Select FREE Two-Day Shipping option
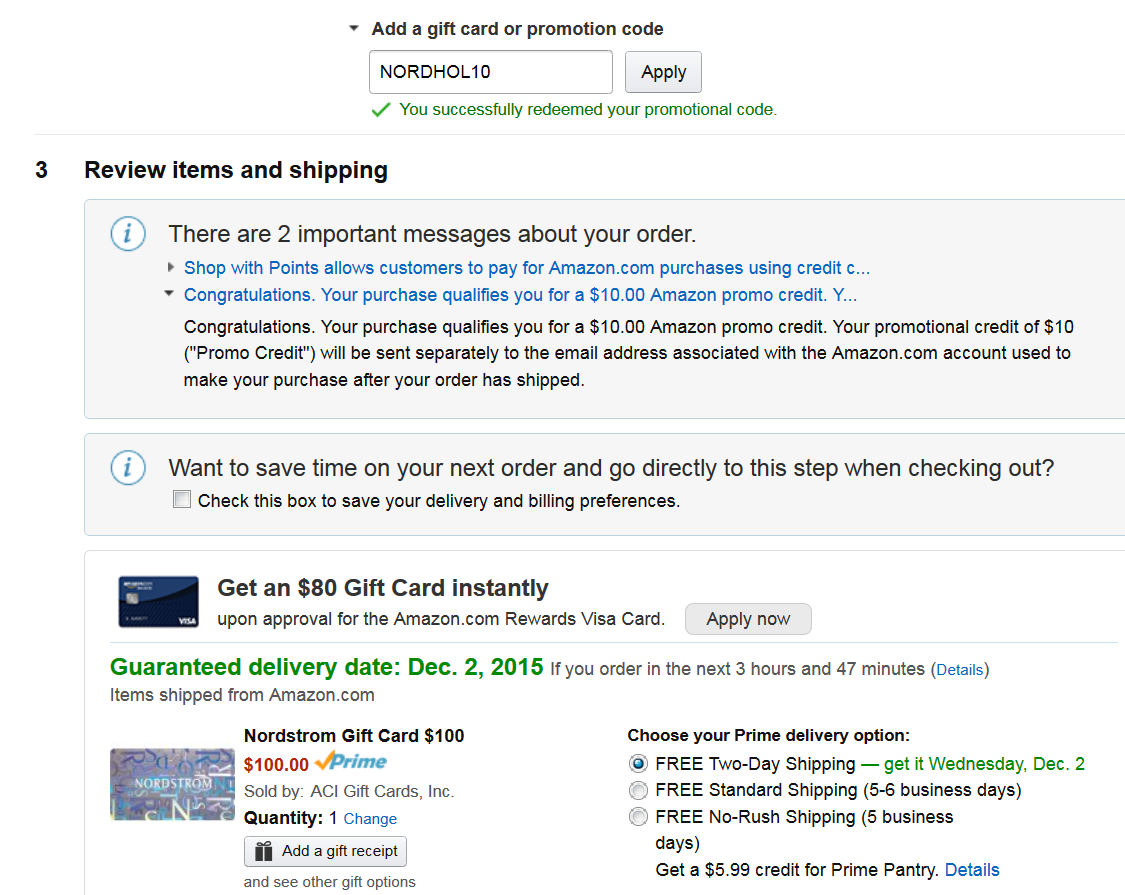 coord(638,763)
